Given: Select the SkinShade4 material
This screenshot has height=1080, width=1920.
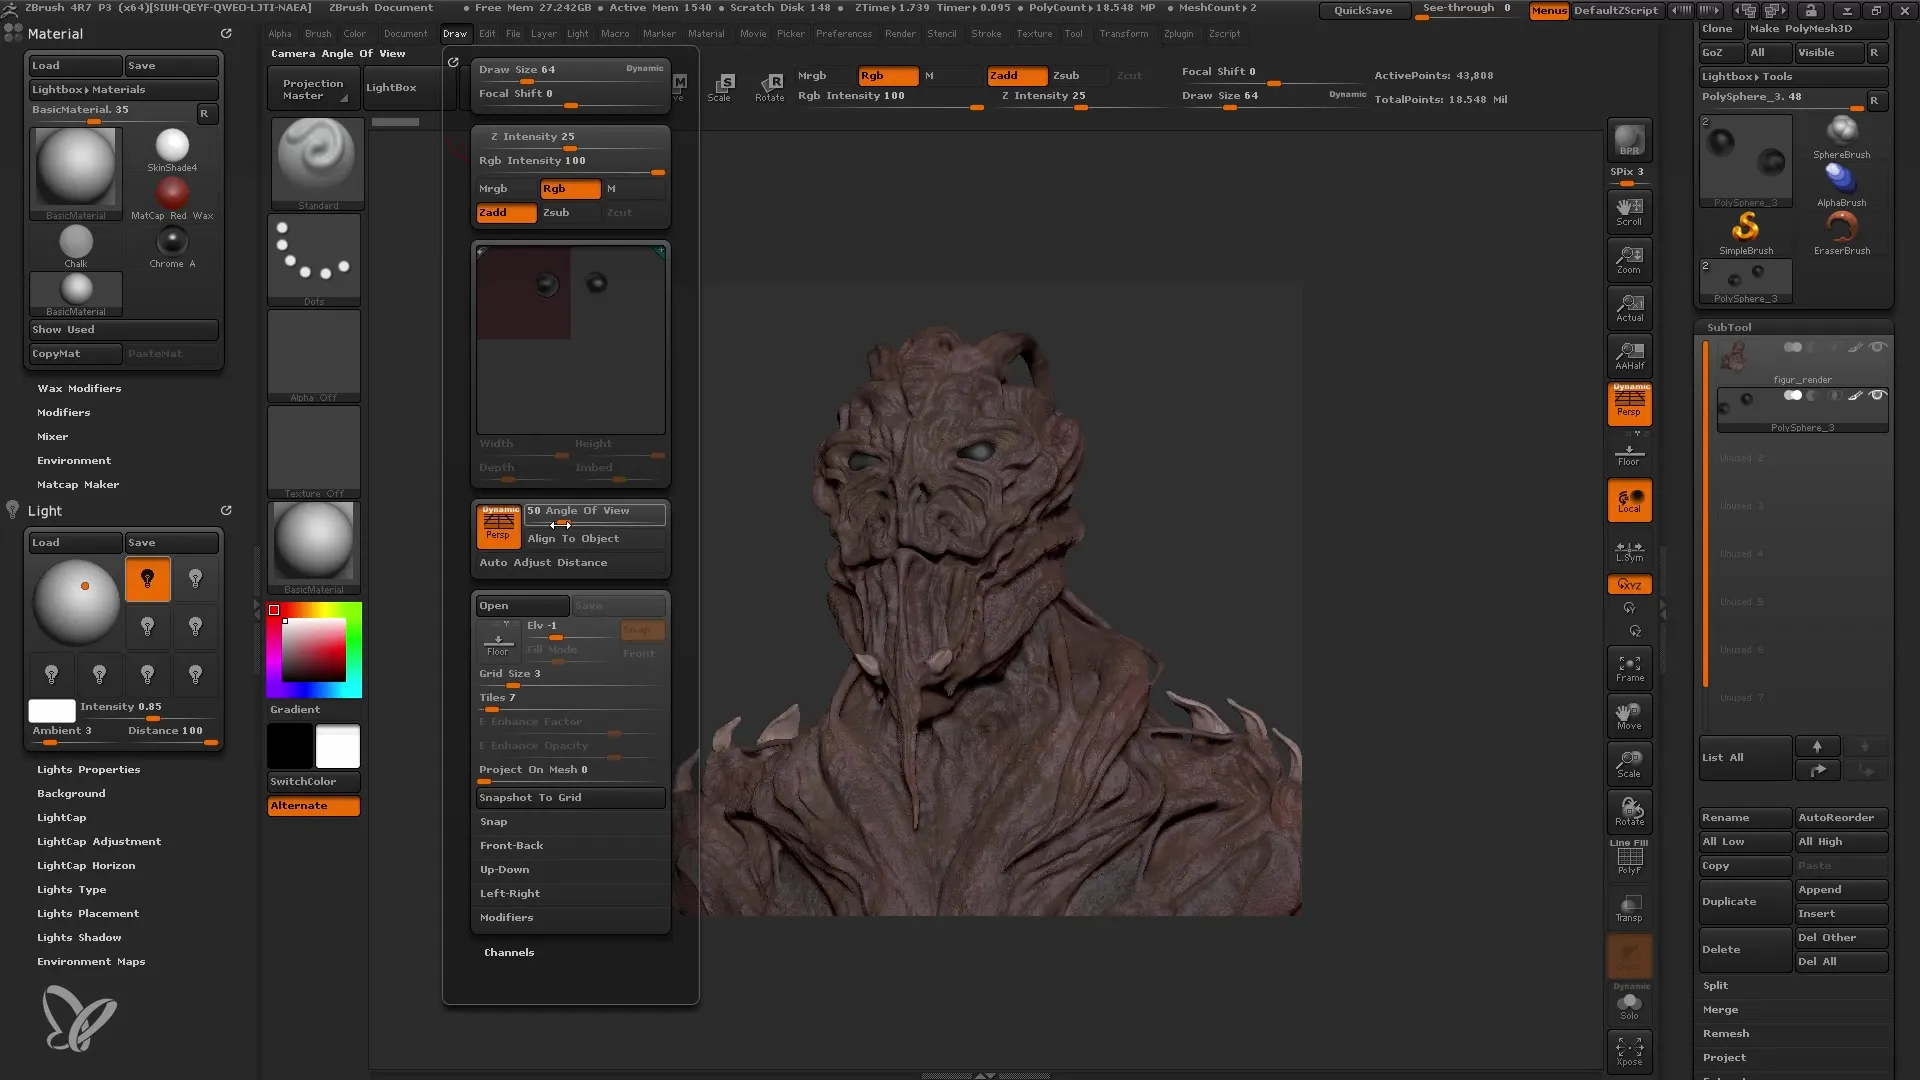Looking at the screenshot, I should [x=172, y=151].
